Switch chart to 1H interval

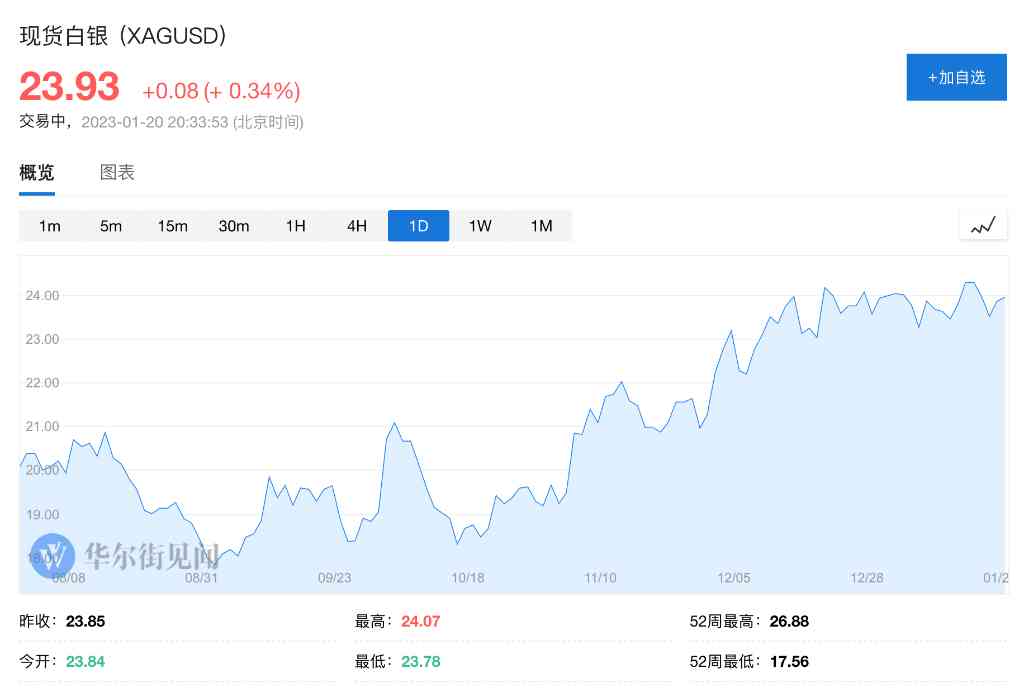click(296, 226)
